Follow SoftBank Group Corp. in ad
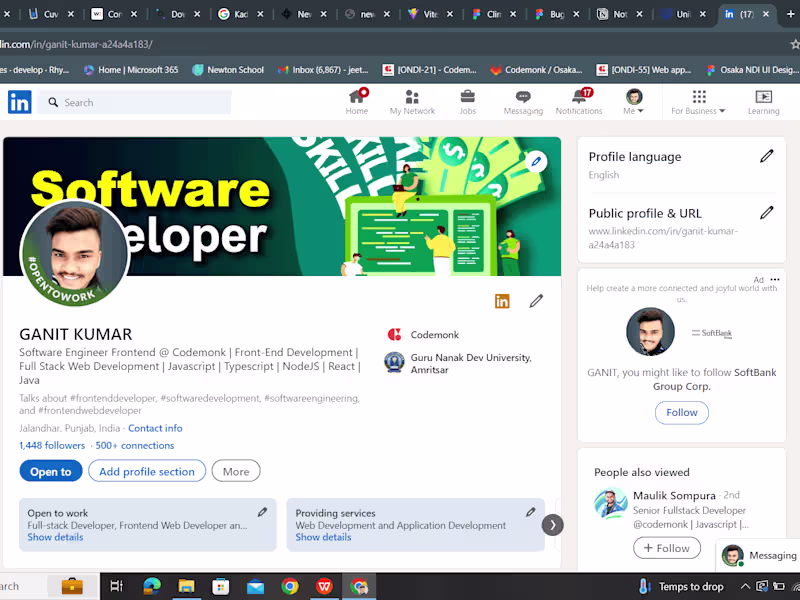The image size is (800, 600). (682, 412)
